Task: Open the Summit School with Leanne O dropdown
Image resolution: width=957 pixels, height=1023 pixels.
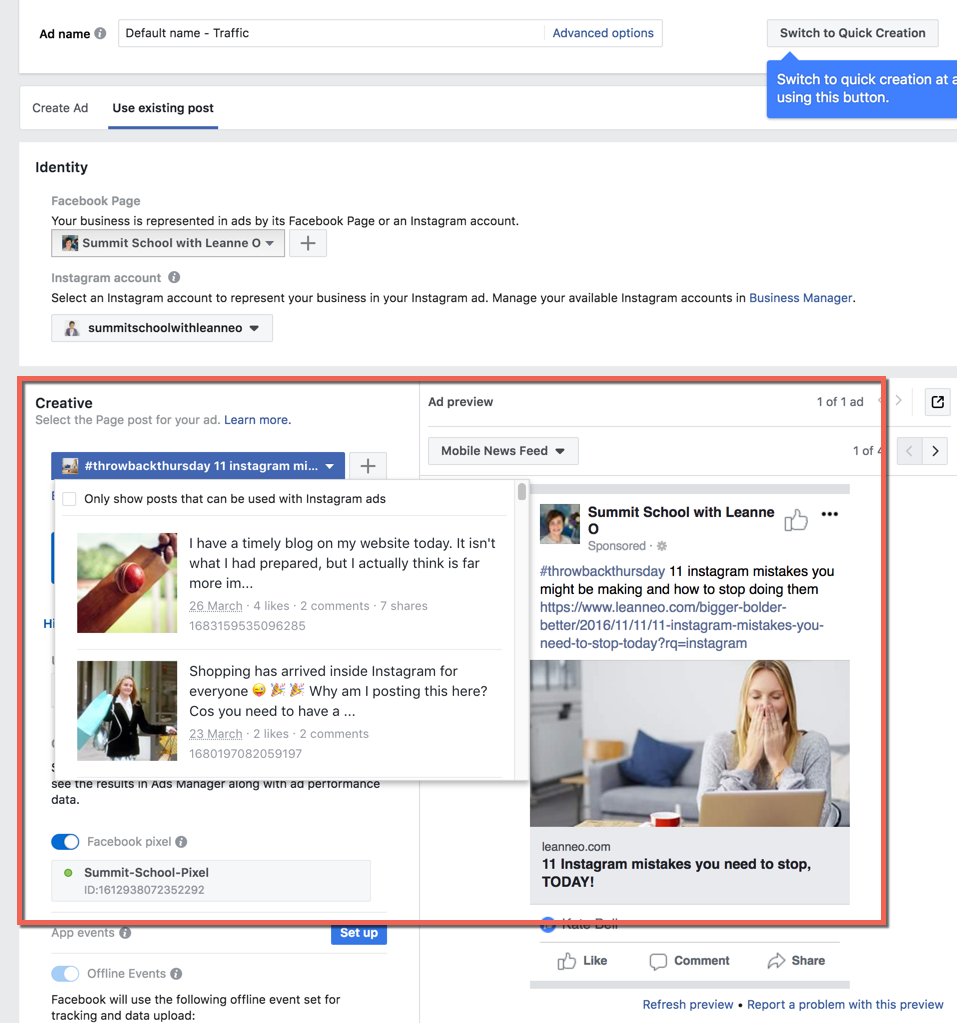Action: coord(168,243)
